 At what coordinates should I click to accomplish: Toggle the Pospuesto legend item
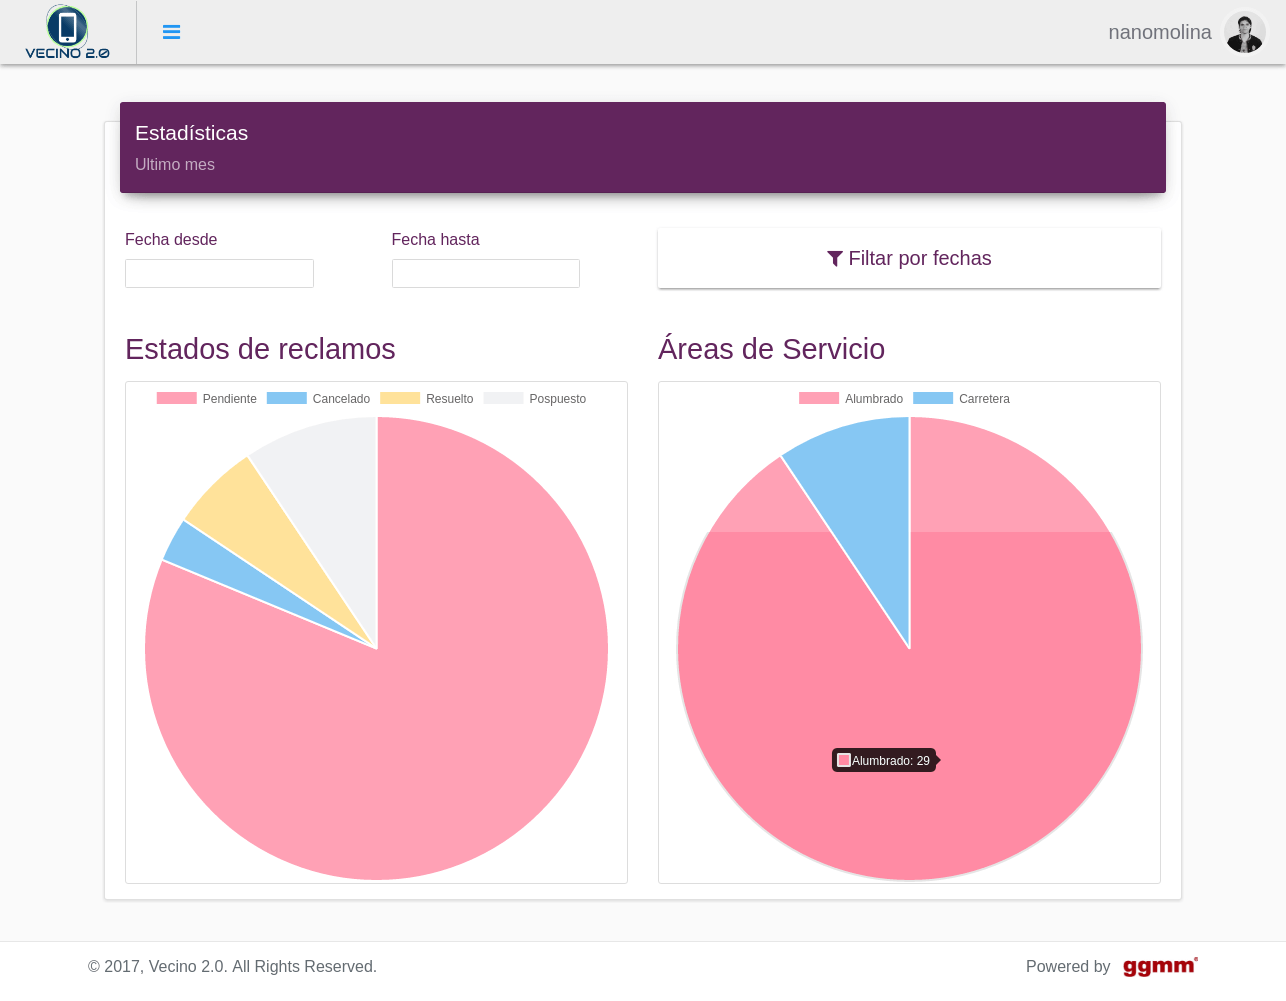[x=535, y=398]
